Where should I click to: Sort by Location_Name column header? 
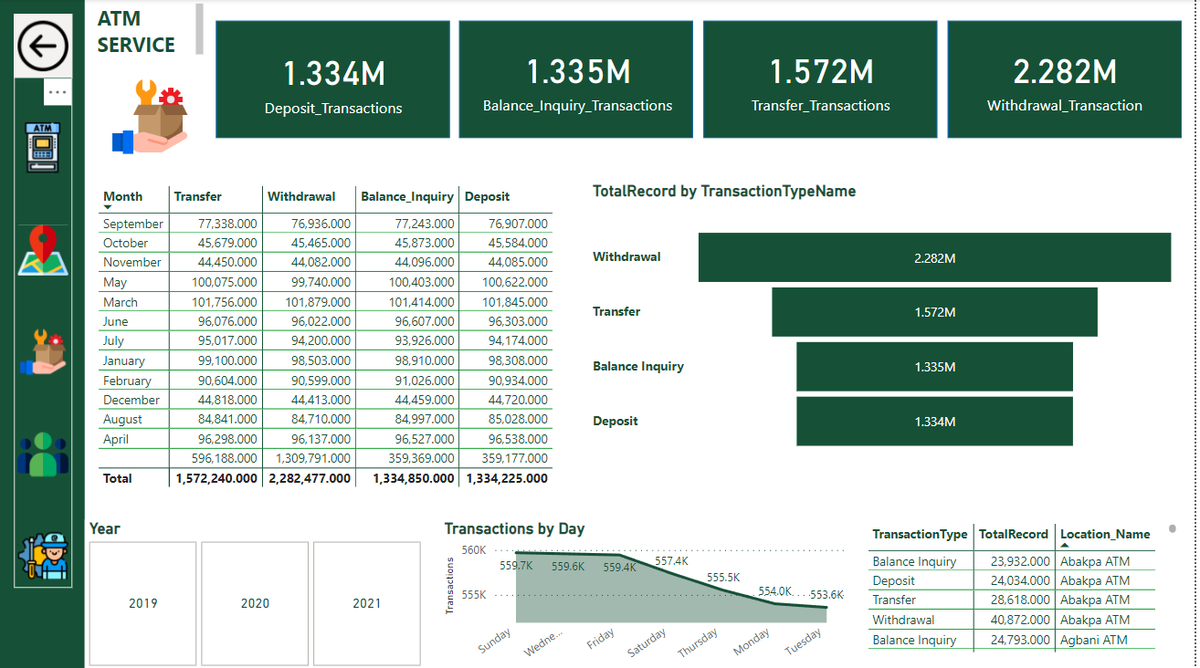click(1105, 534)
